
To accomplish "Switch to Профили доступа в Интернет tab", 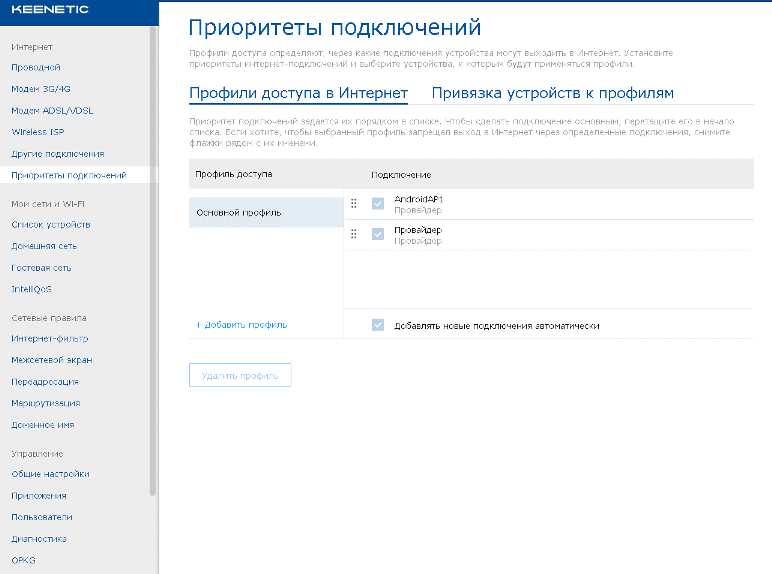I will (298, 93).
